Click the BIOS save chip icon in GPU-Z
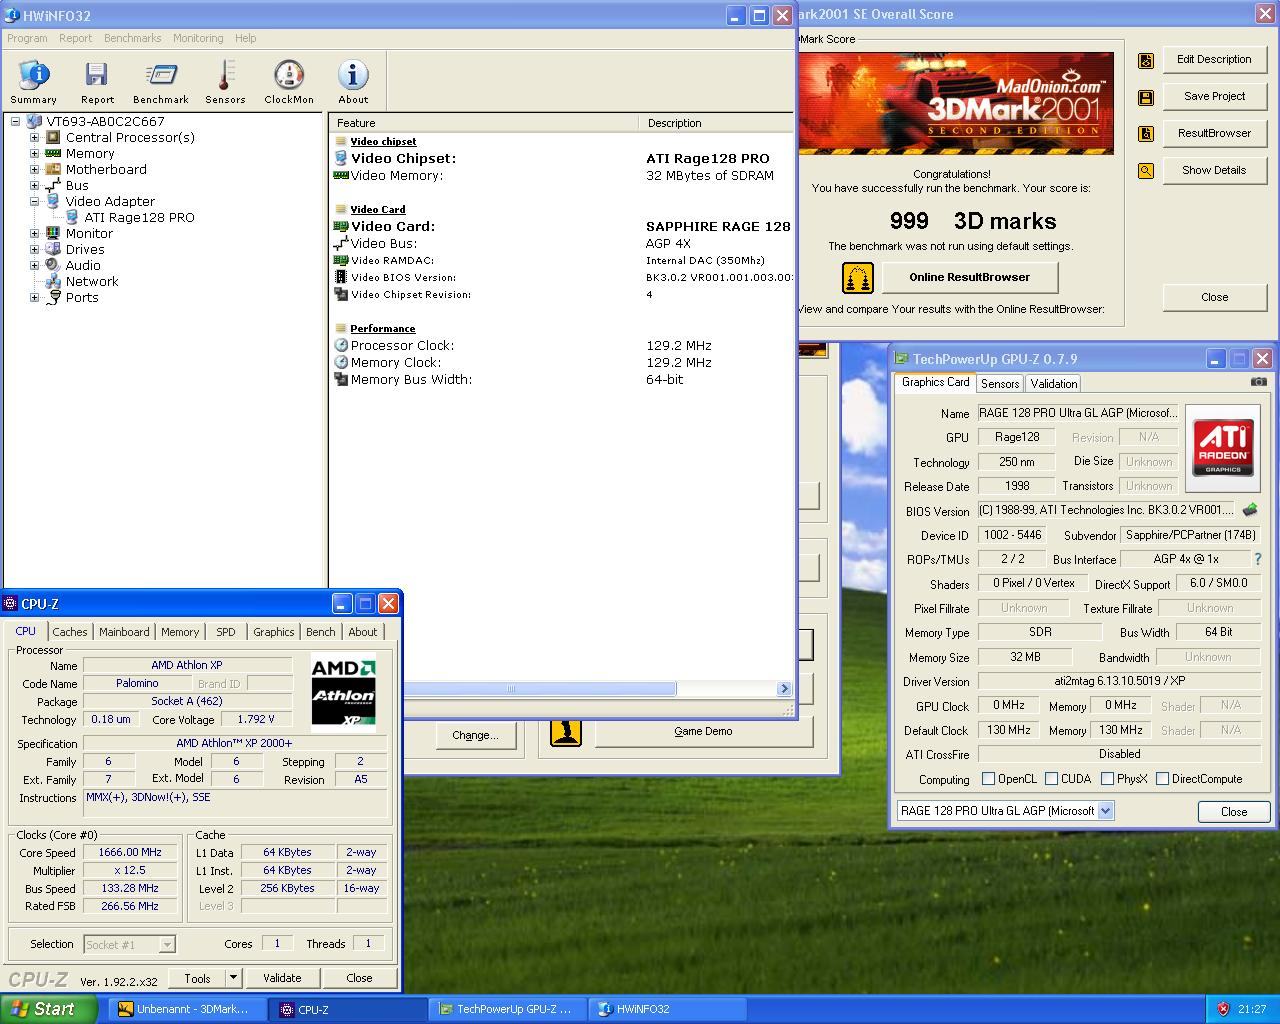1280x1024 pixels. pyautogui.click(x=1249, y=510)
